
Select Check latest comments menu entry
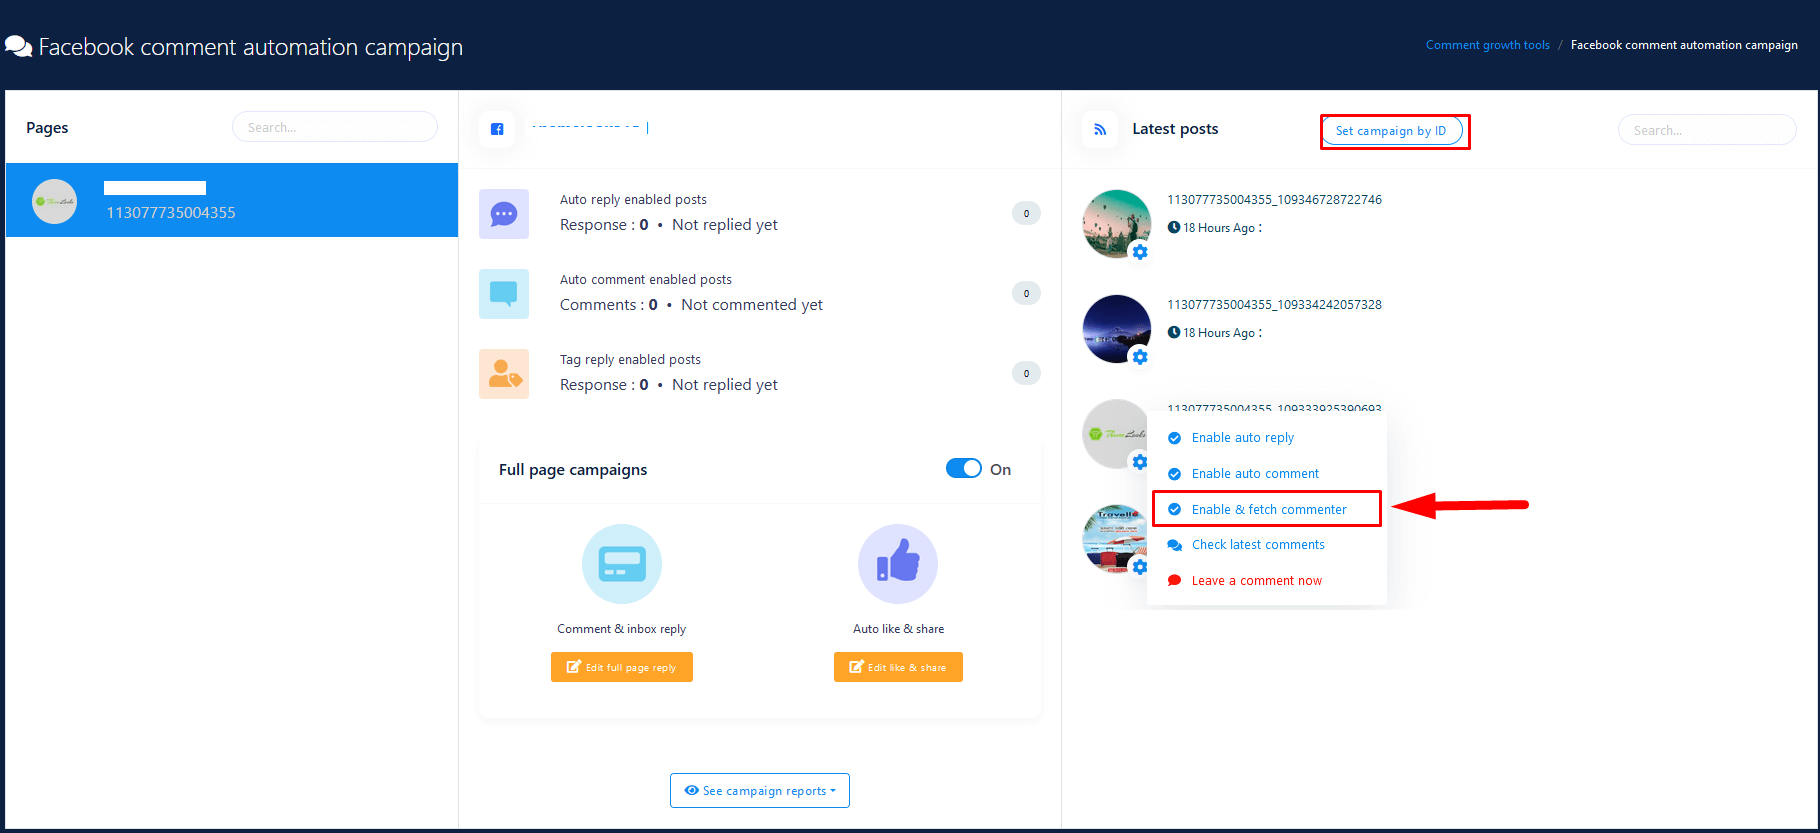coord(1257,545)
